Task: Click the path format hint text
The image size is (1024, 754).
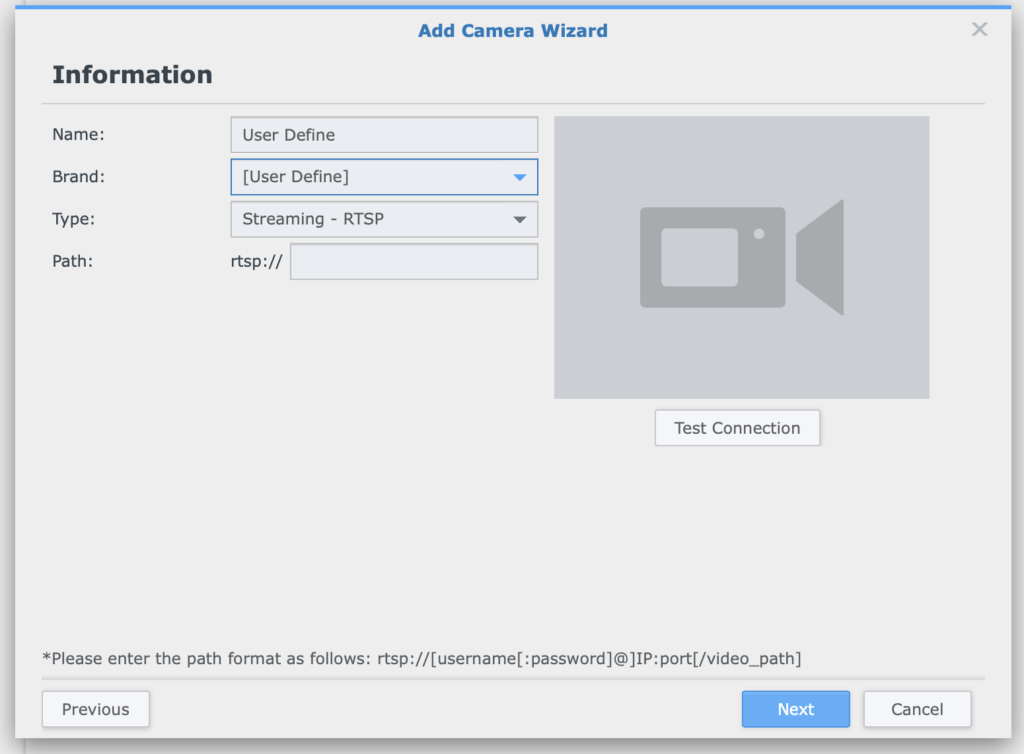Action: [422, 658]
